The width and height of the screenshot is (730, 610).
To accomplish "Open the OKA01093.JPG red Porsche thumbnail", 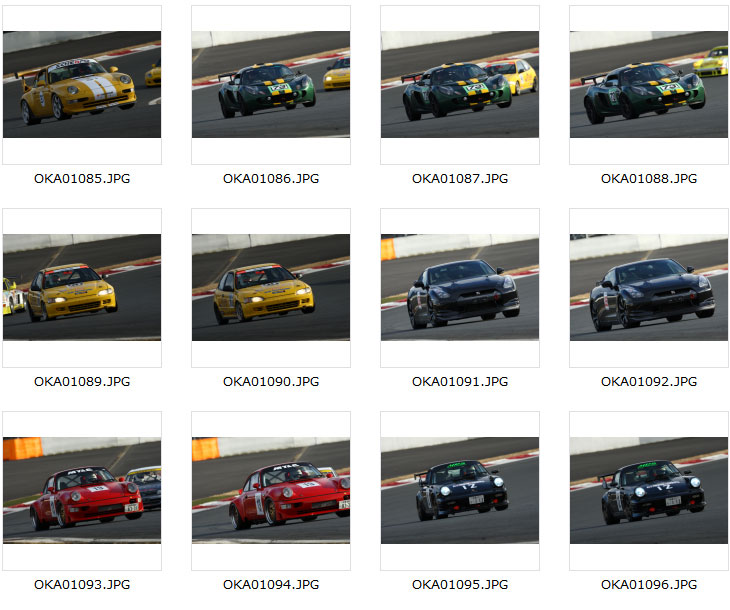I will pos(82,490).
